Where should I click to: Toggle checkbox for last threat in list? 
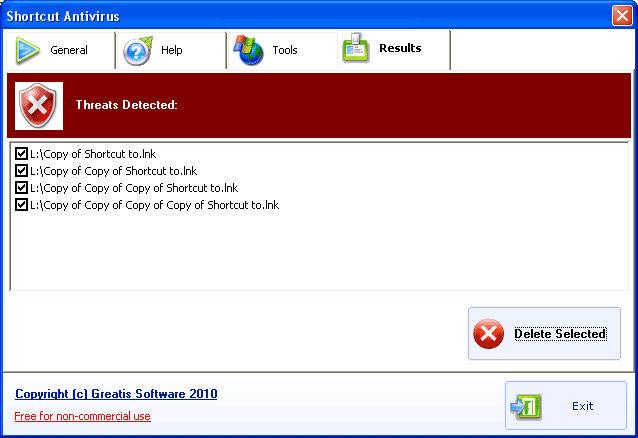tap(21, 205)
